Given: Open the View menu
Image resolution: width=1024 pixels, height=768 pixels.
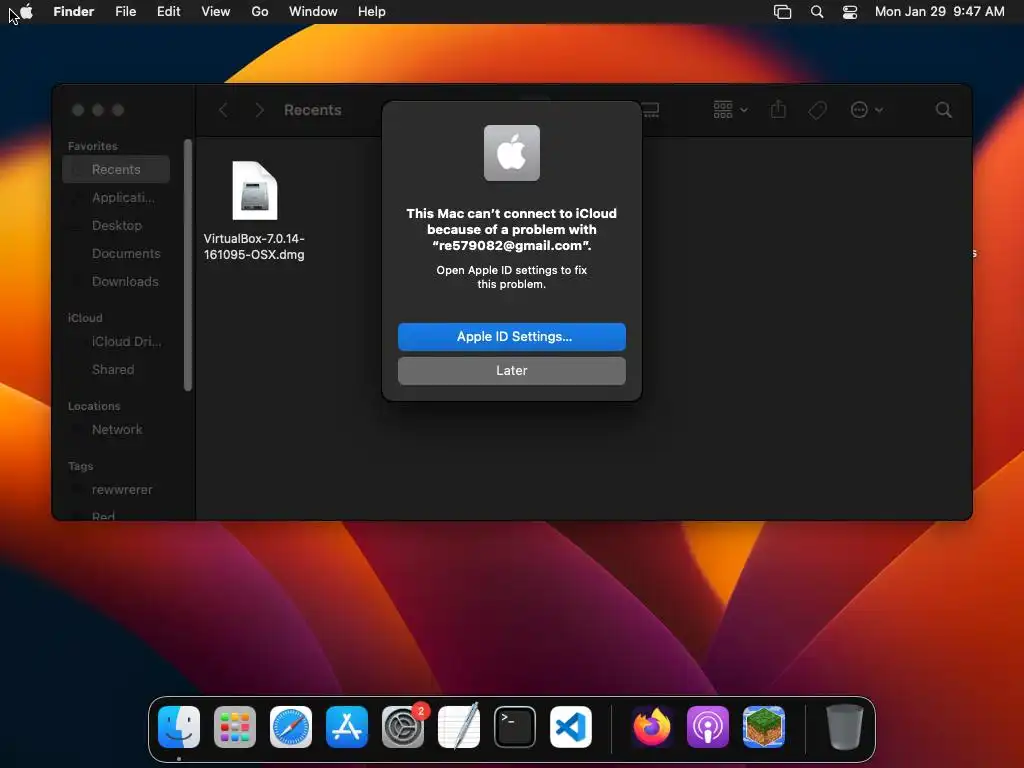Looking at the screenshot, I should click(216, 12).
